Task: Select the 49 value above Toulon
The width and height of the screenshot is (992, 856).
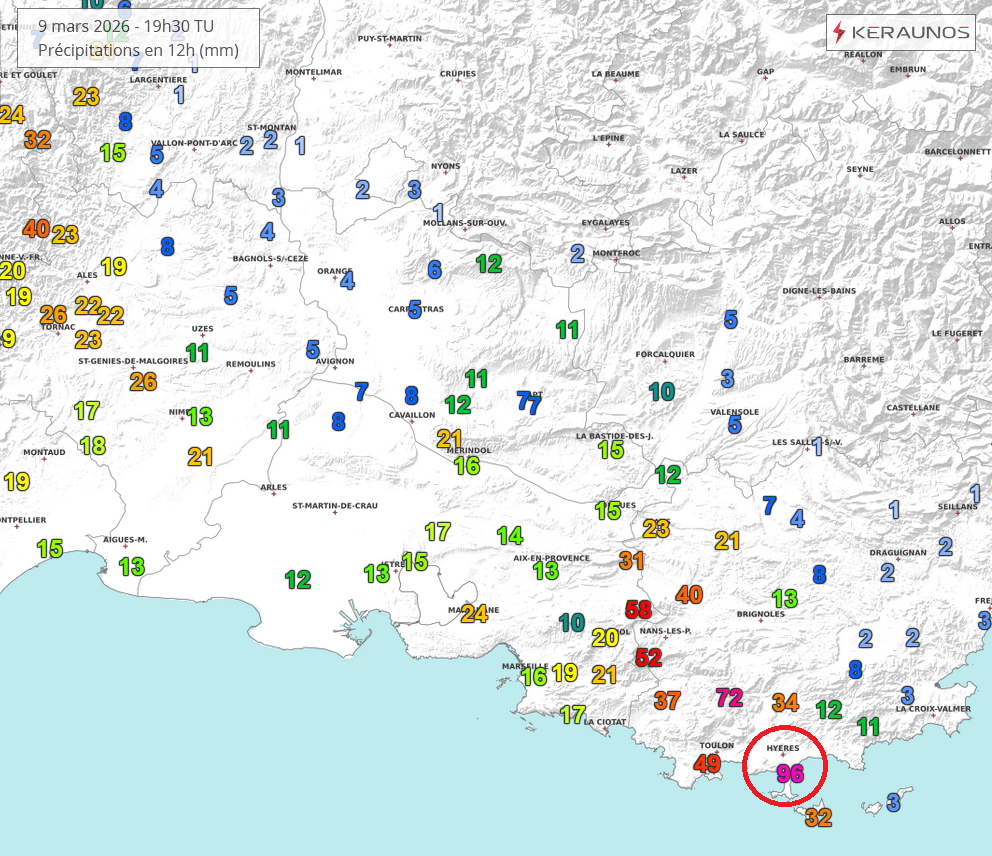Action: (x=707, y=764)
